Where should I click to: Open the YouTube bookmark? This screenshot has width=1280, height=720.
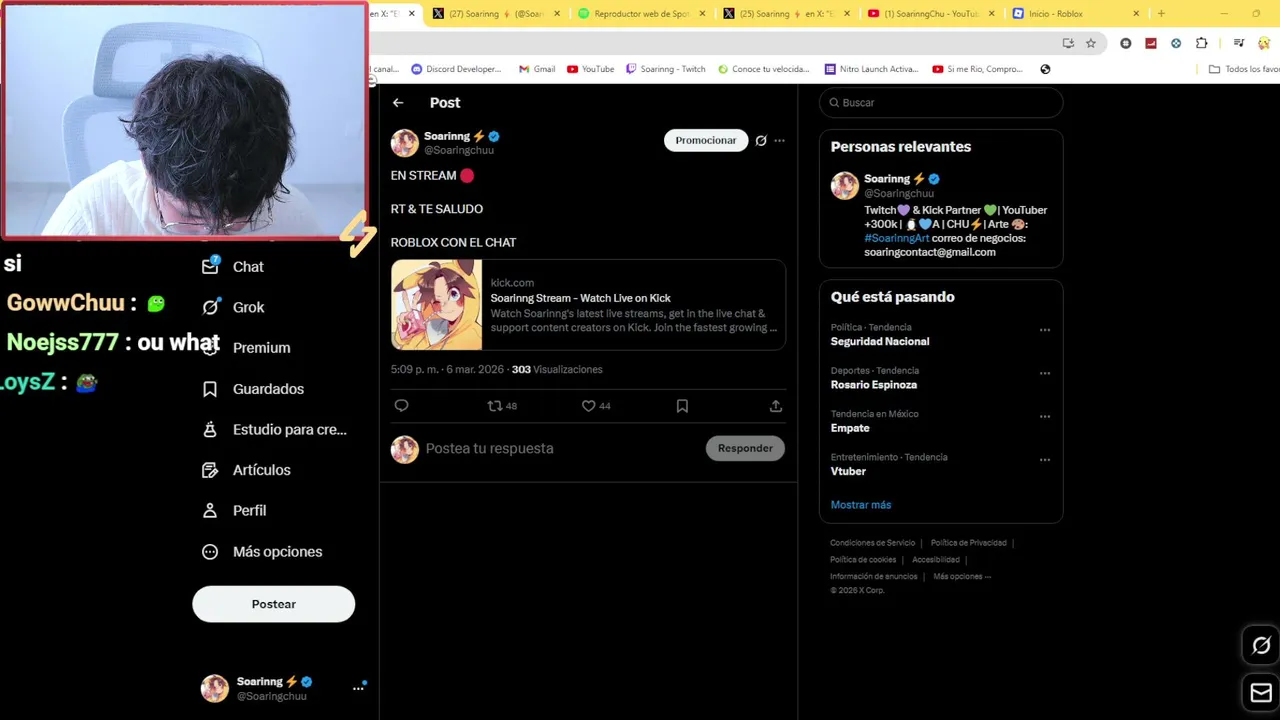point(590,69)
